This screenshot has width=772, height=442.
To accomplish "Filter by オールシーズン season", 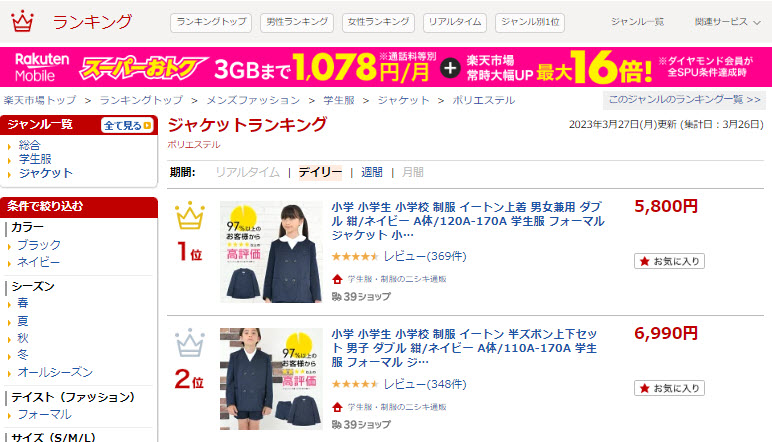I will [55, 373].
